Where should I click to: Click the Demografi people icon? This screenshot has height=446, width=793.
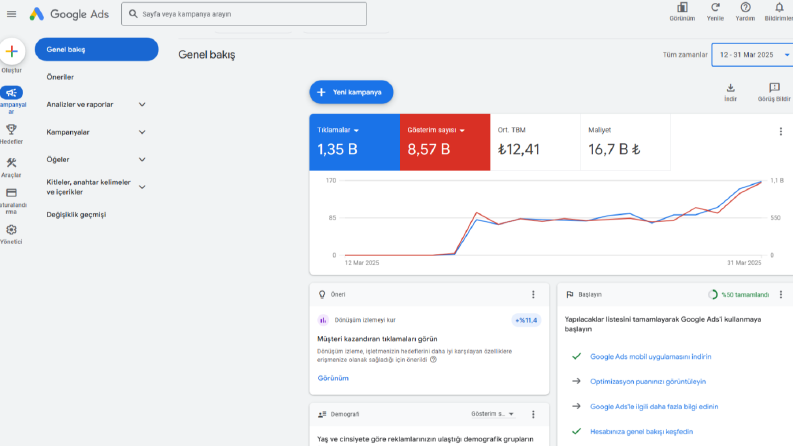point(322,414)
